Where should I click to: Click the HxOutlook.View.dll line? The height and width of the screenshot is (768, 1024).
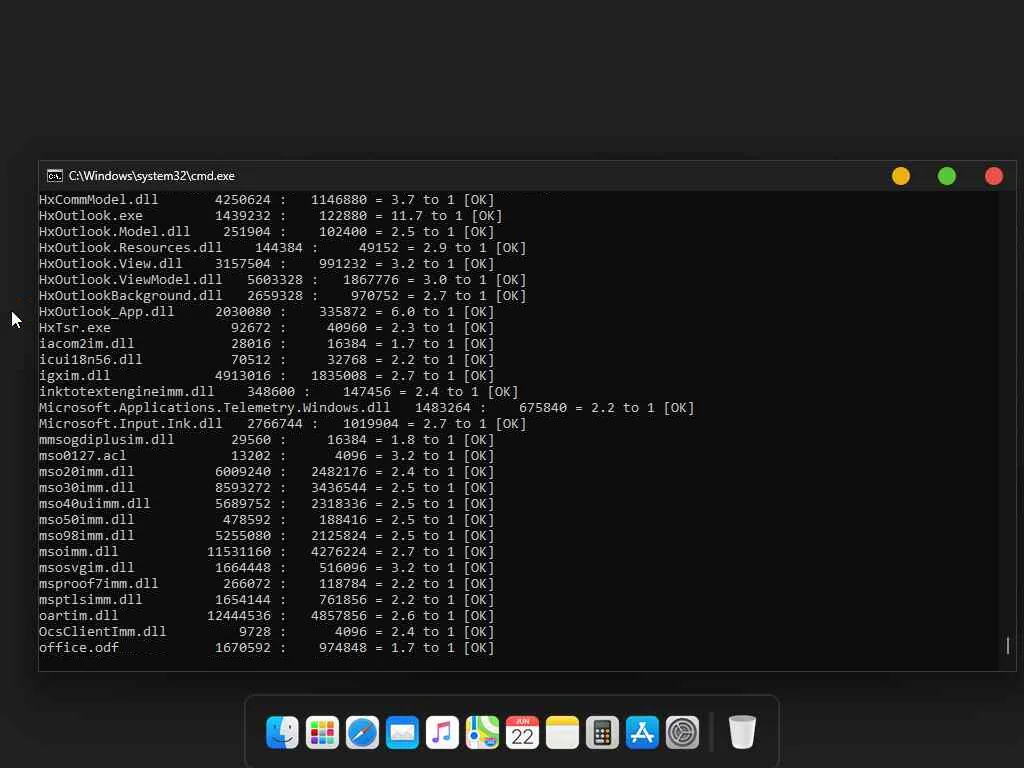266,264
